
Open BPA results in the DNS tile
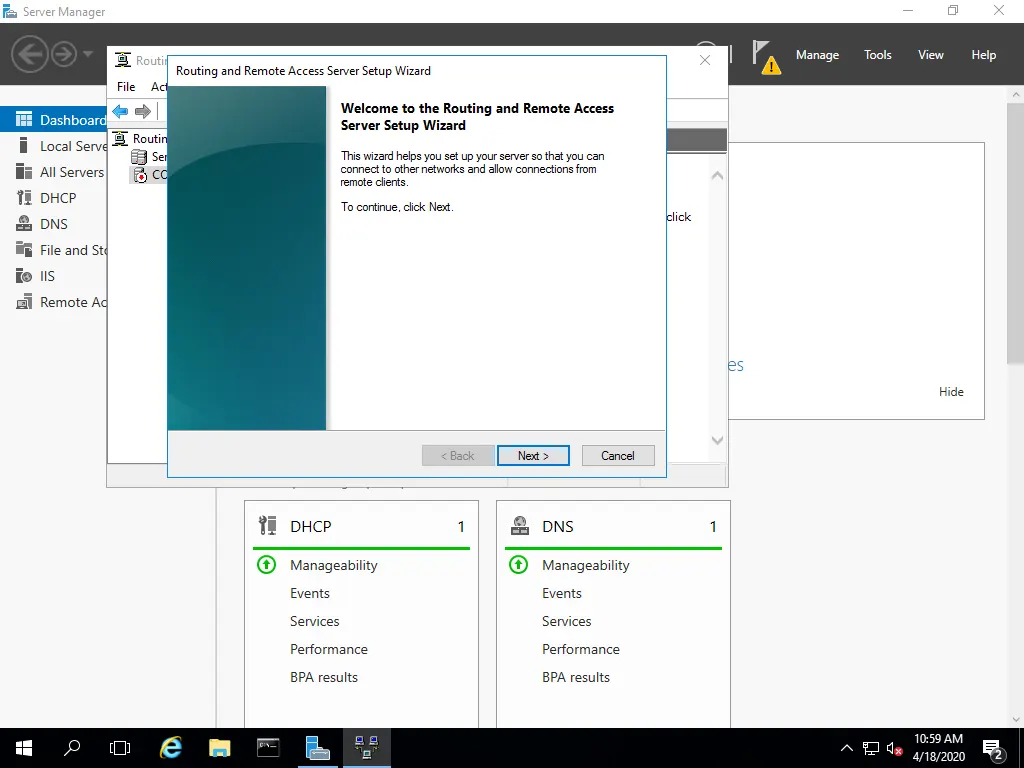(x=576, y=677)
